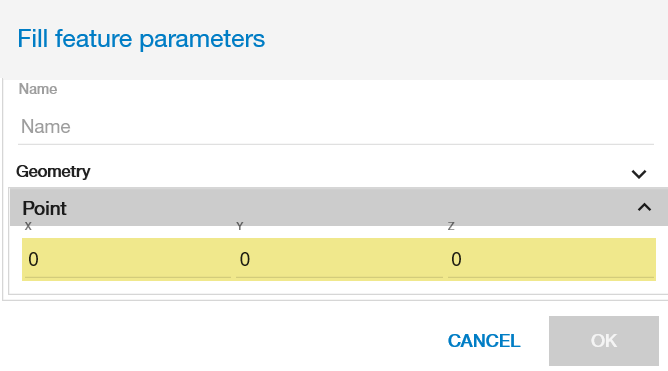Click the Z label above last field
The height and width of the screenshot is (371, 668).
(451, 226)
